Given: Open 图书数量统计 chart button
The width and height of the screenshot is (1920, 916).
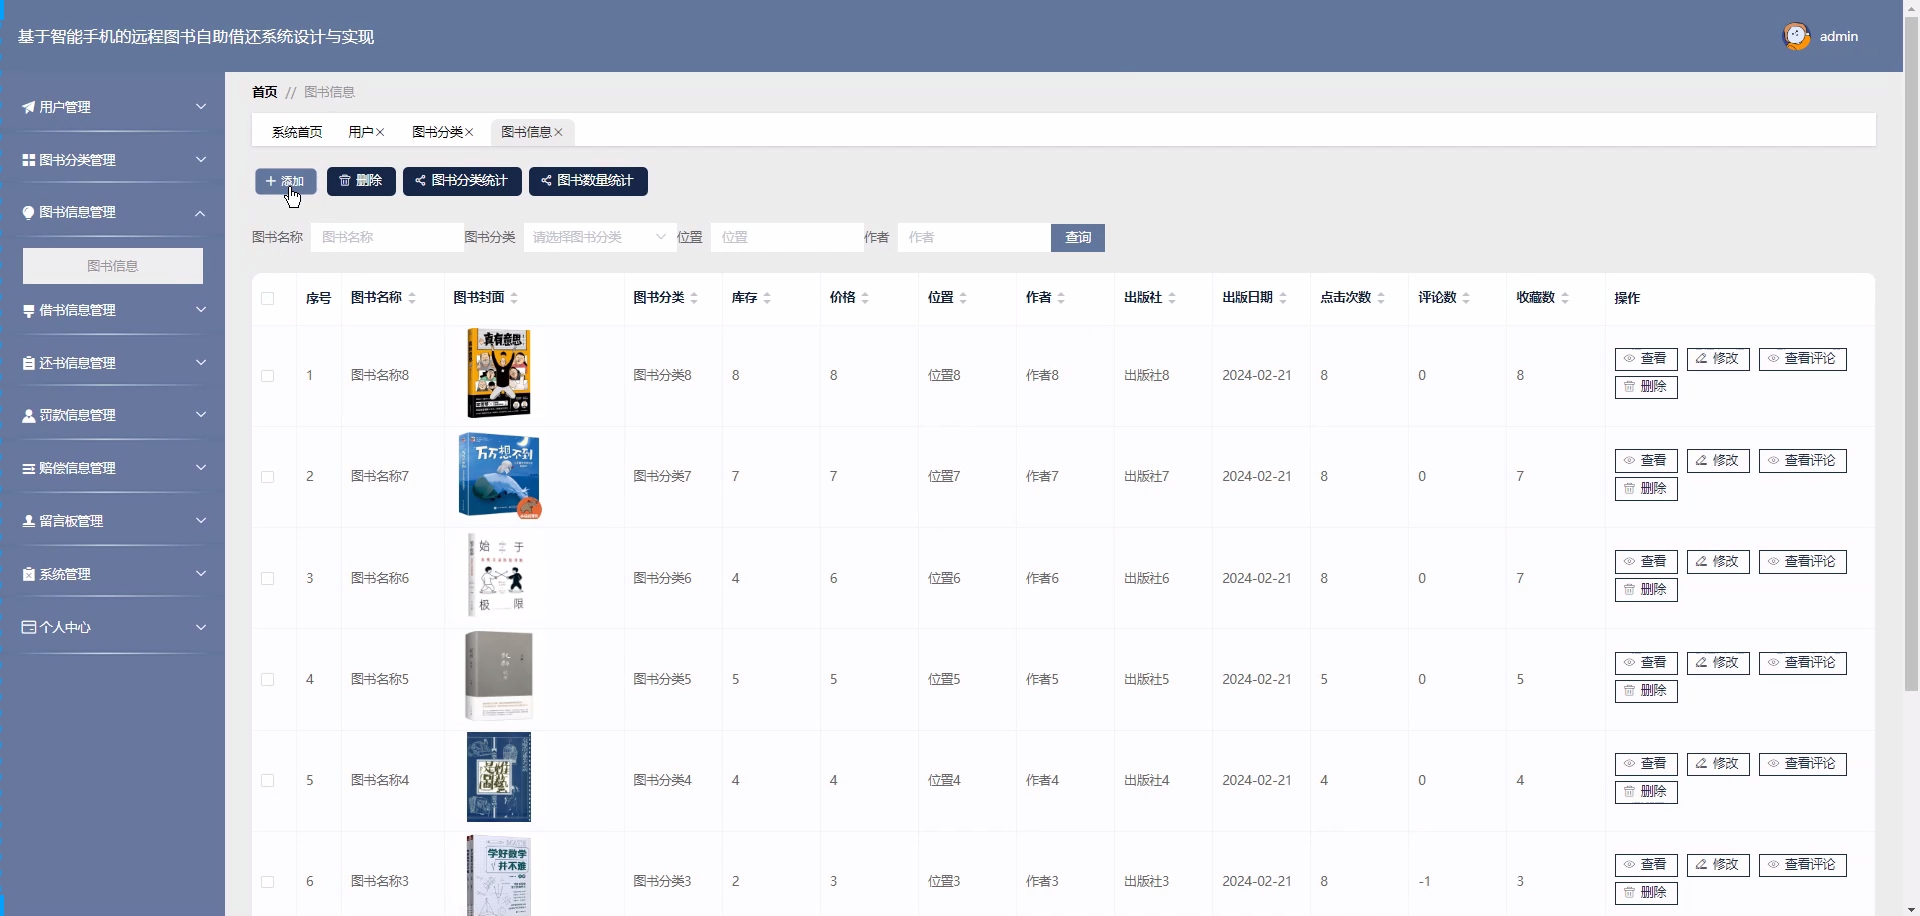Looking at the screenshot, I should click(x=588, y=181).
